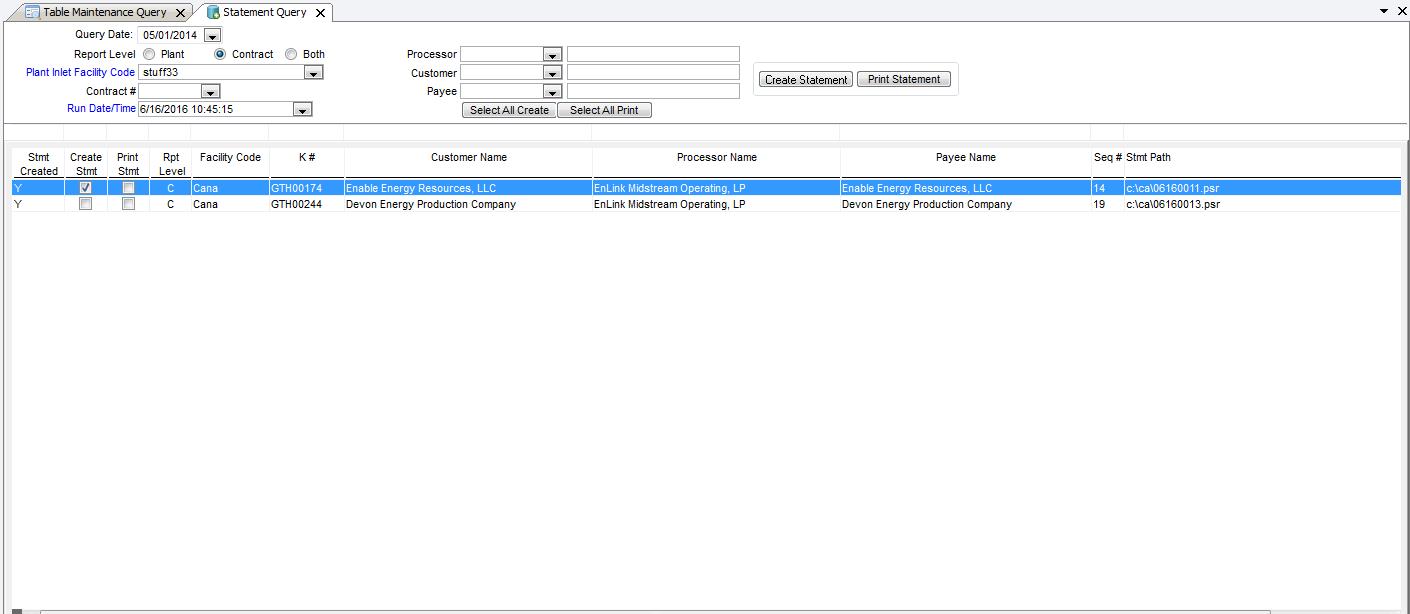Close the Statement Query tab
This screenshot has height=614, width=1410.
point(320,13)
